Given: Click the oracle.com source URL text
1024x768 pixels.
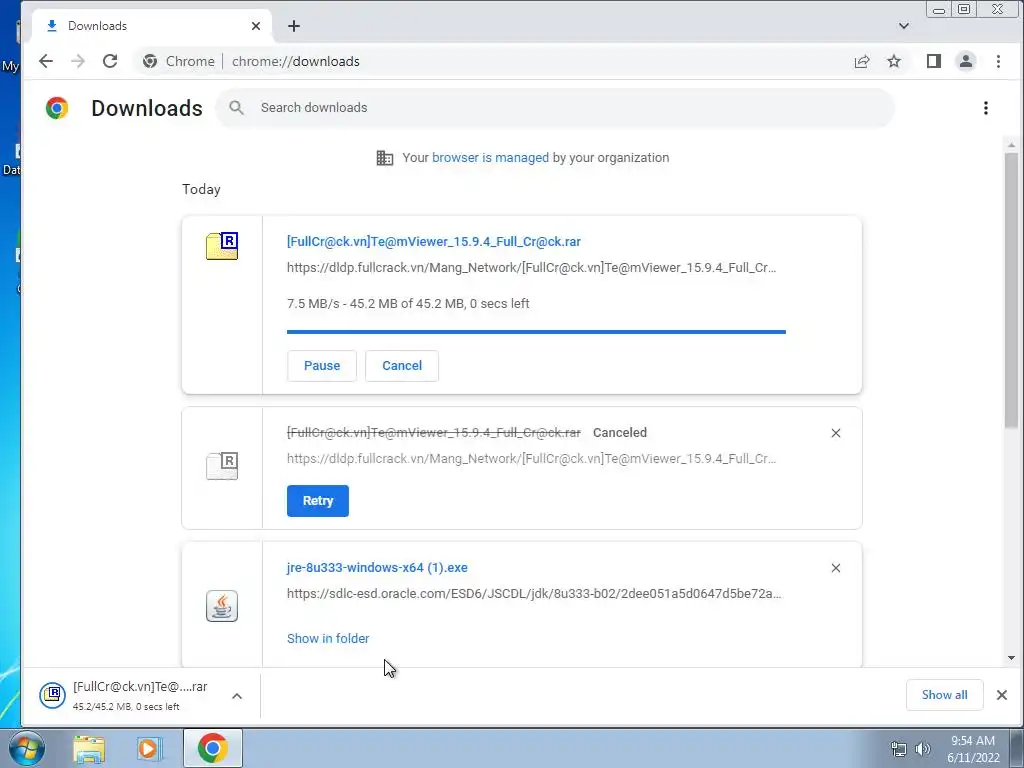Looking at the screenshot, I should (534, 594).
